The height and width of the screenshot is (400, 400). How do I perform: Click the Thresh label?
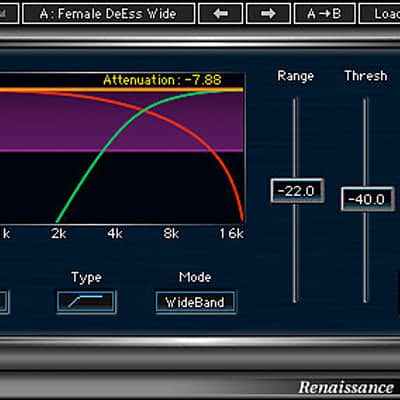click(x=366, y=76)
